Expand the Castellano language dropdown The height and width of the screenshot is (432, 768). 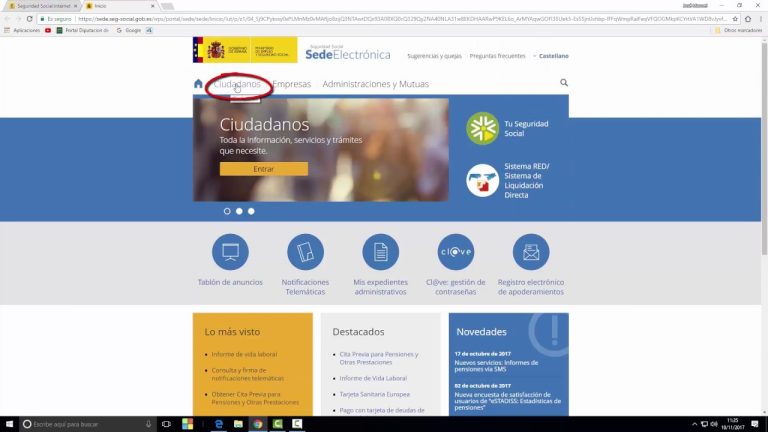coord(551,56)
